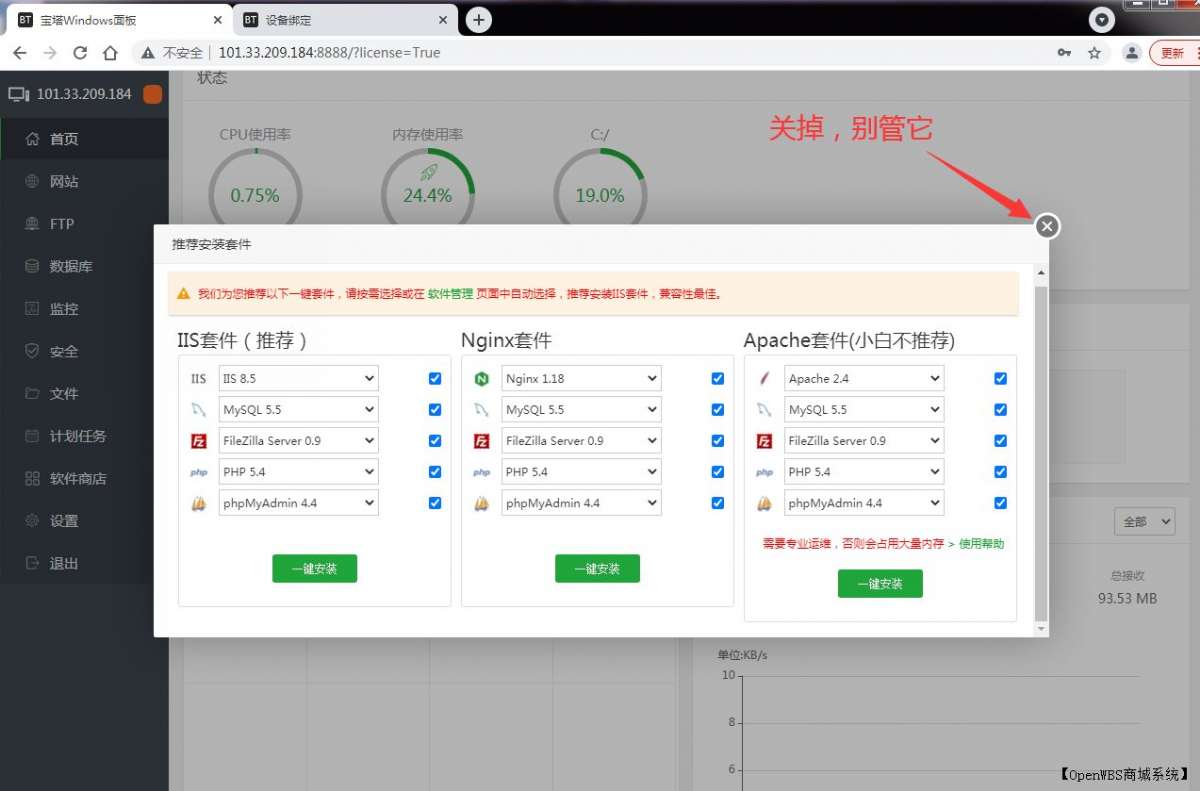
Task: Open the 设置 (Settings) section
Action: 62,520
